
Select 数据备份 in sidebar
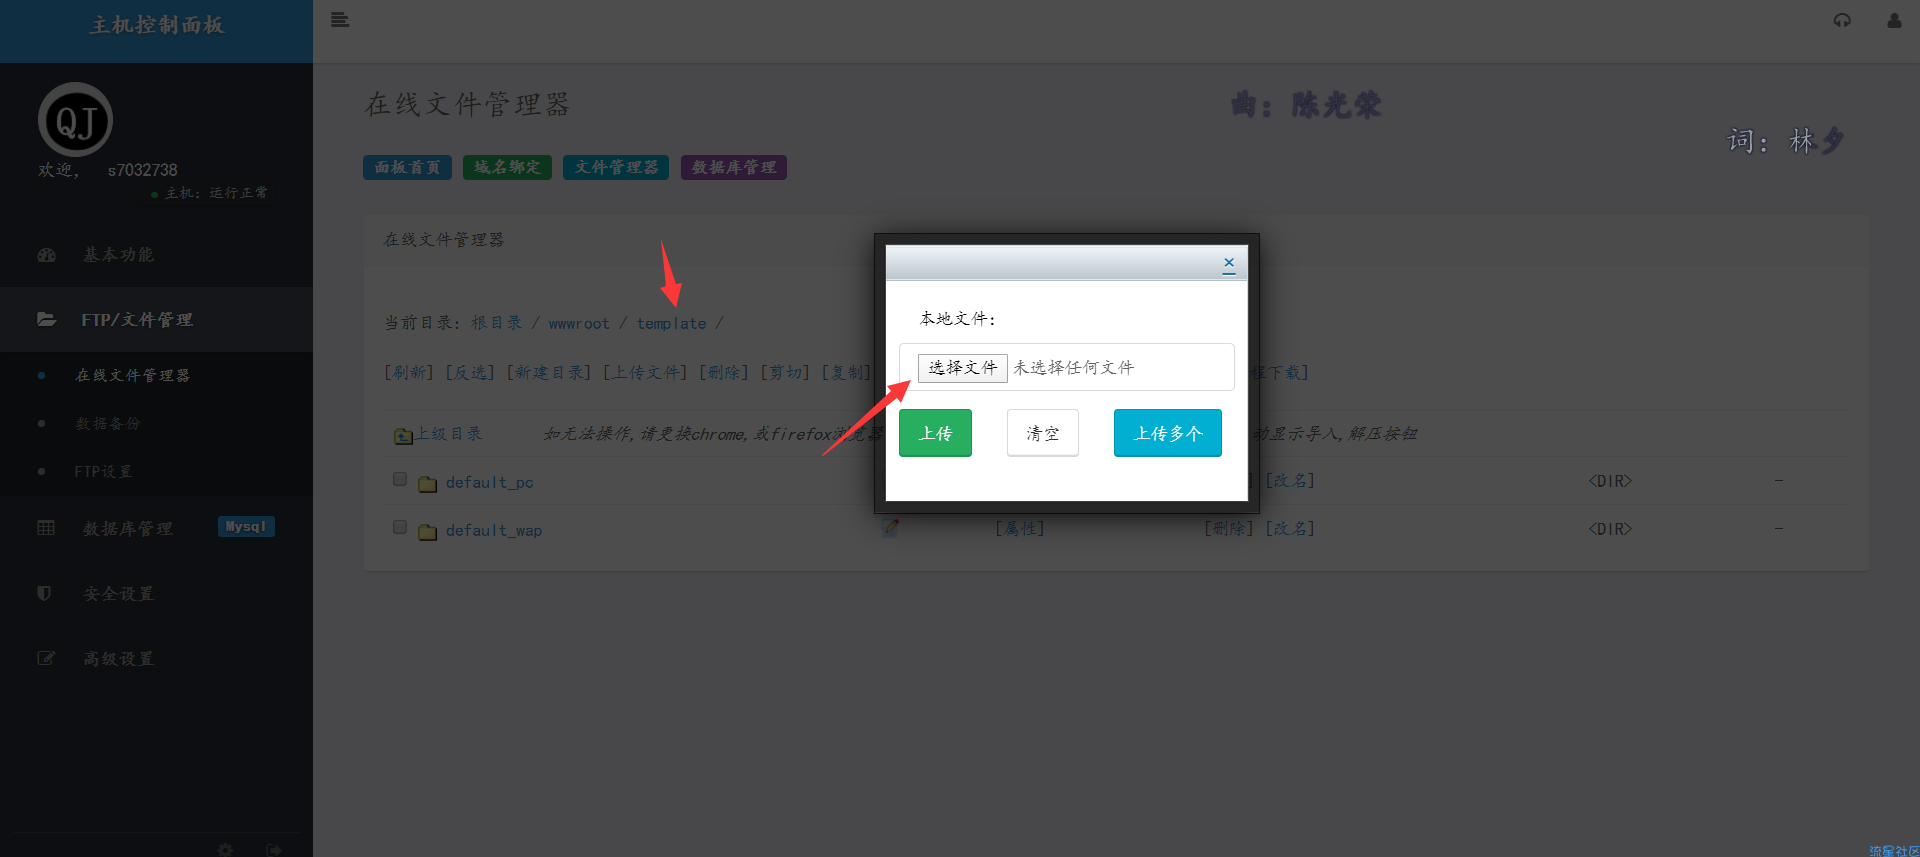[x=108, y=423]
